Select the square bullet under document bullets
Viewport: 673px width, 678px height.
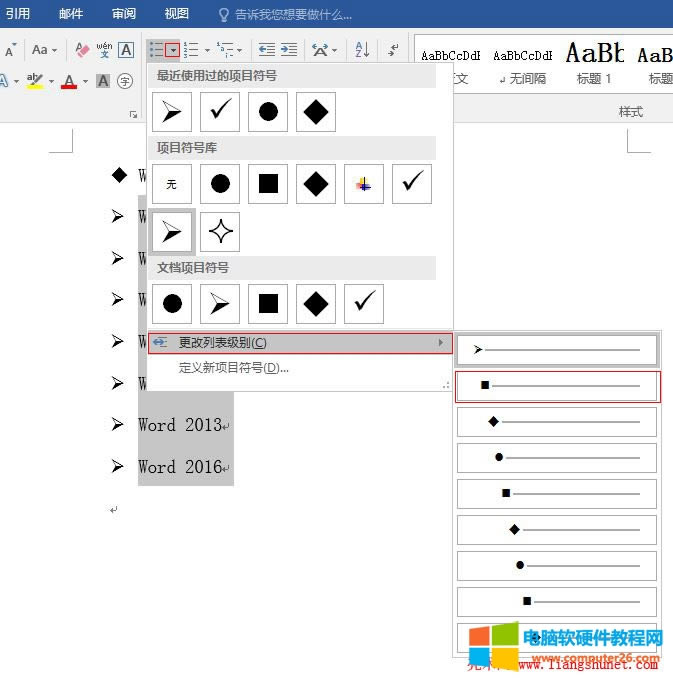[268, 304]
